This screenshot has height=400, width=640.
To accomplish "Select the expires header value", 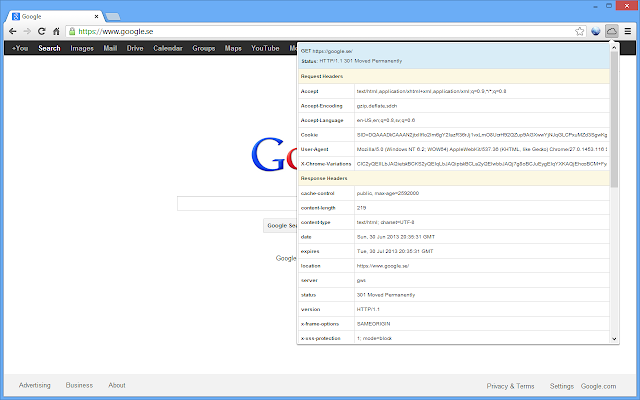I will pos(395,251).
